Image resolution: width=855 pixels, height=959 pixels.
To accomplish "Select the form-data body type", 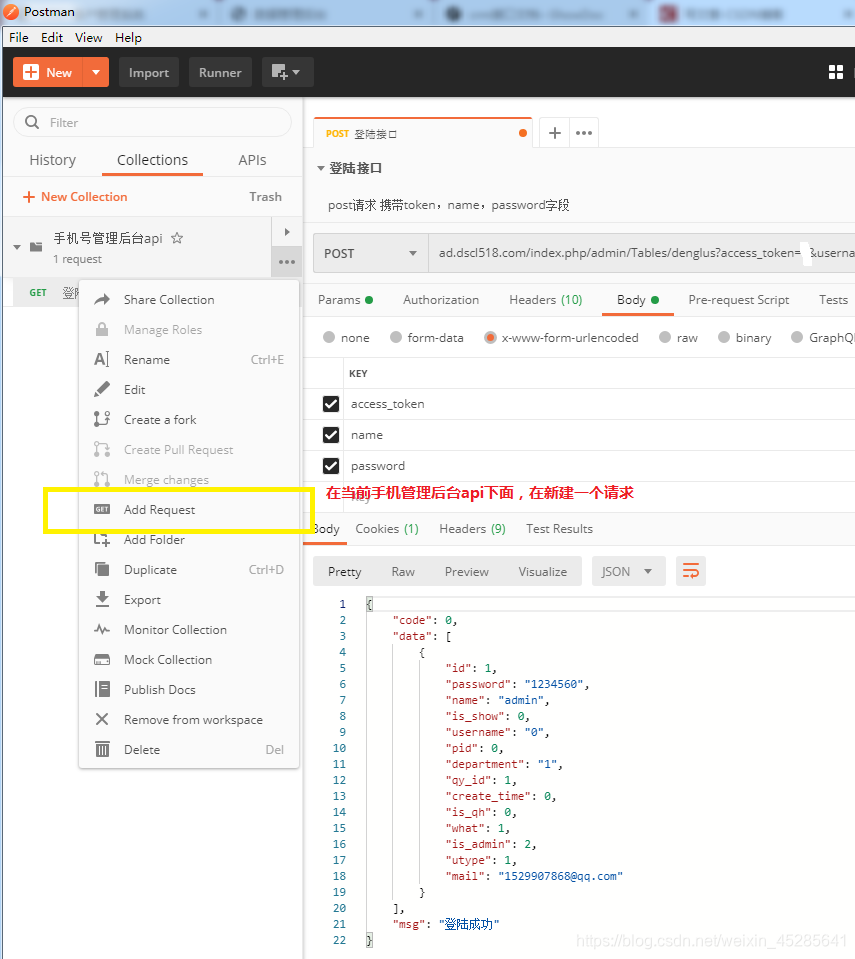I will tap(396, 338).
